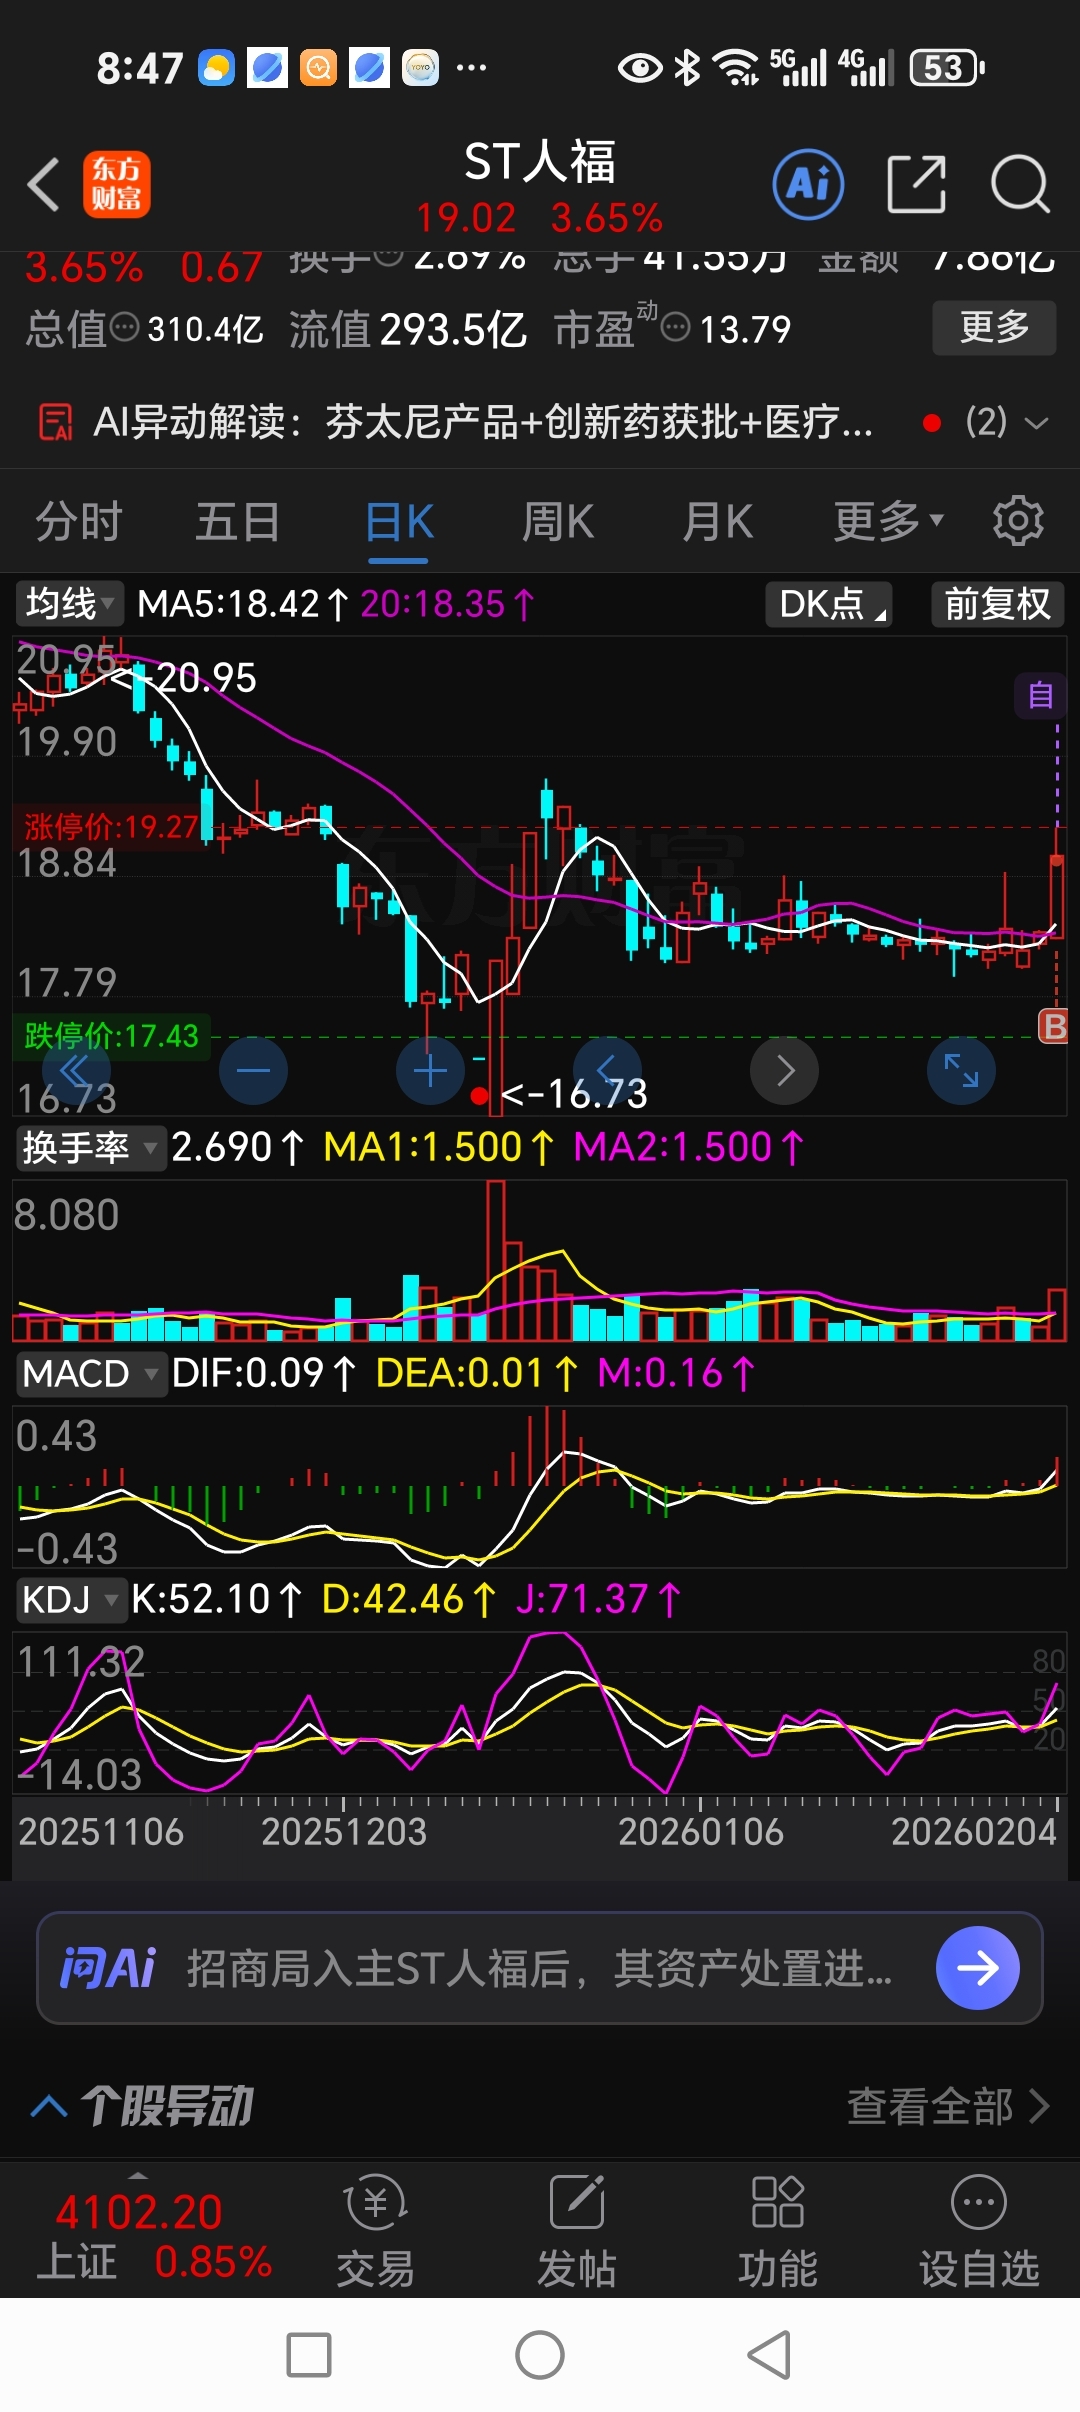Open 查看全部 link
The image size is (1080, 2412).
coord(948,2105)
